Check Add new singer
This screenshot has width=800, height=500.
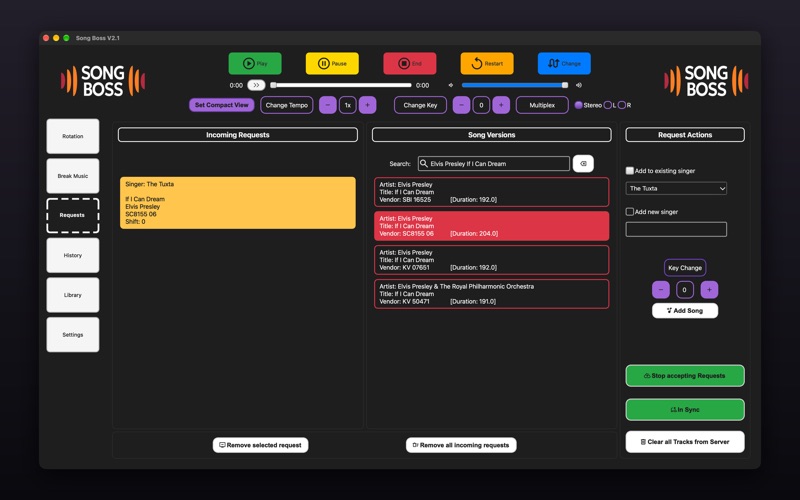630,212
